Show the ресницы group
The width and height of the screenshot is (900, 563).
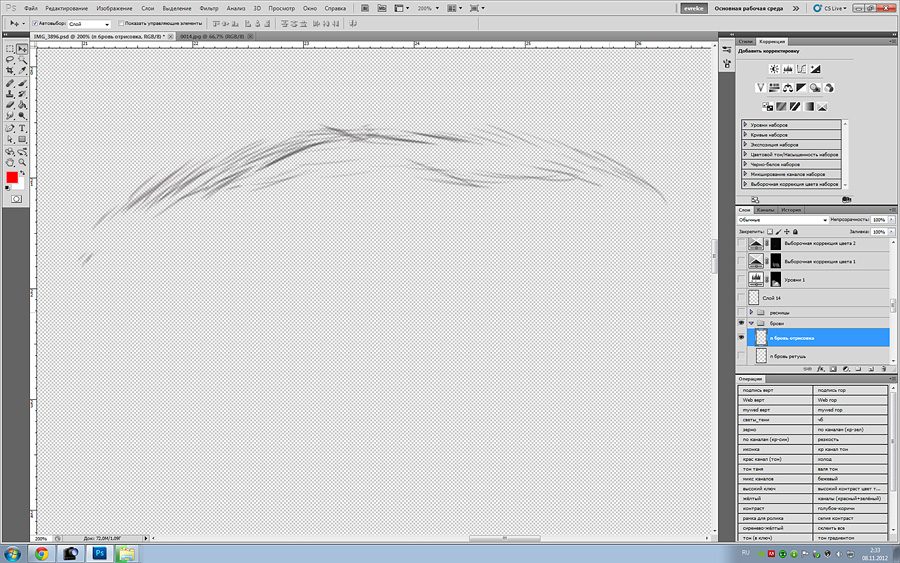tap(741, 312)
